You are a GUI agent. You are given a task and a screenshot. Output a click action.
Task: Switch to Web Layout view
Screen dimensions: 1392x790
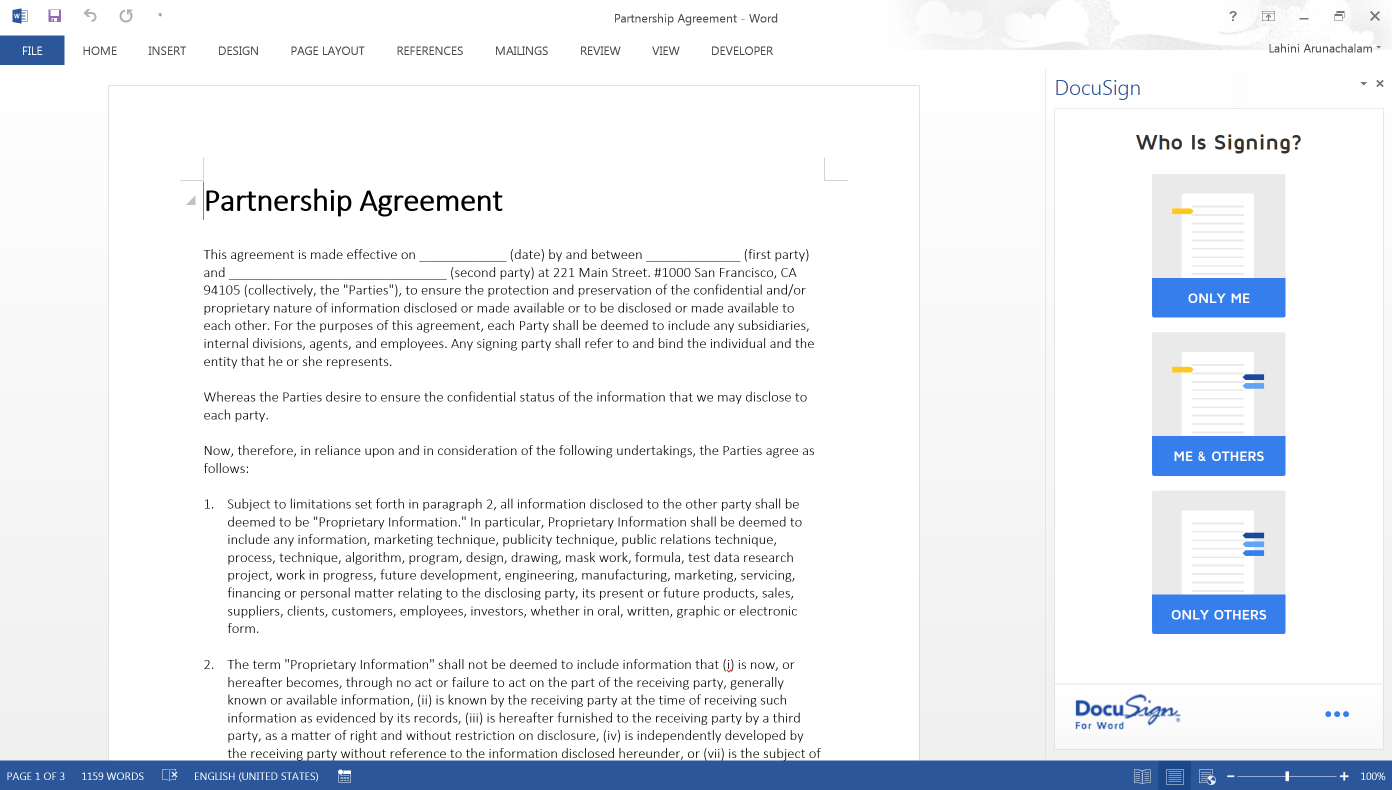tap(1207, 776)
